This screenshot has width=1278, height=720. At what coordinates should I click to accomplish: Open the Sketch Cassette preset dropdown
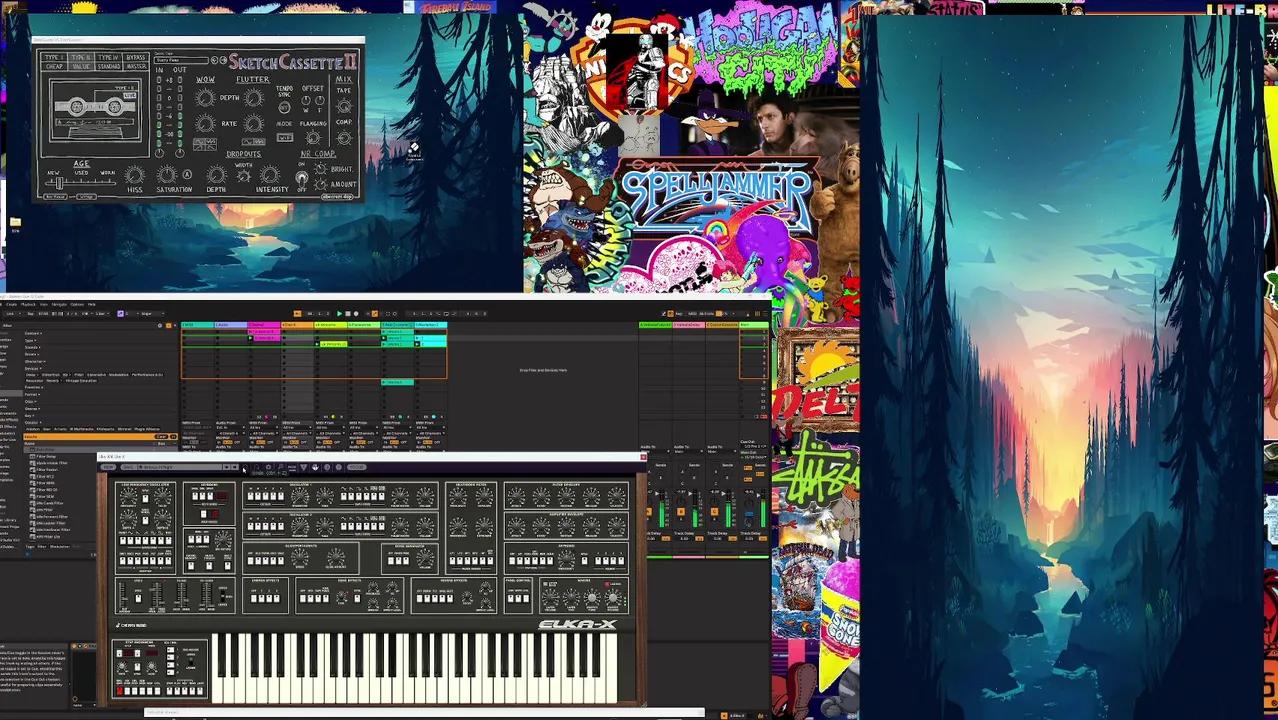pos(181,60)
